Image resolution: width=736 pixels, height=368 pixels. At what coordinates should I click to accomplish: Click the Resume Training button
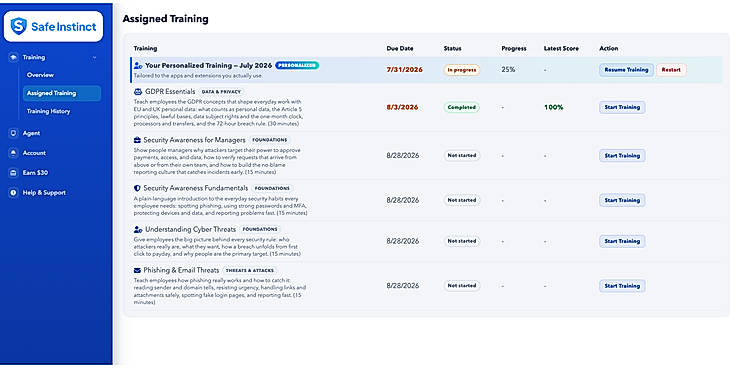(x=626, y=70)
